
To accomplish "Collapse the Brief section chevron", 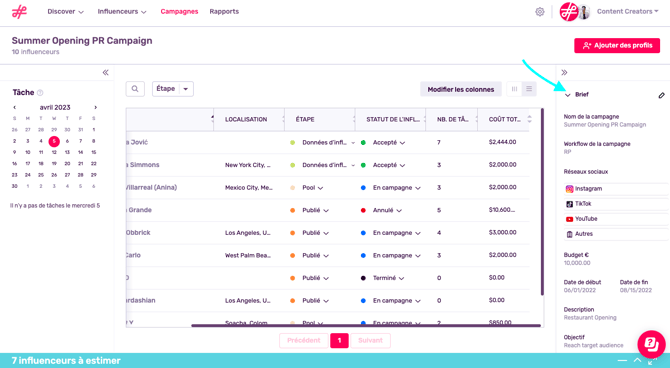I will pyautogui.click(x=567, y=95).
